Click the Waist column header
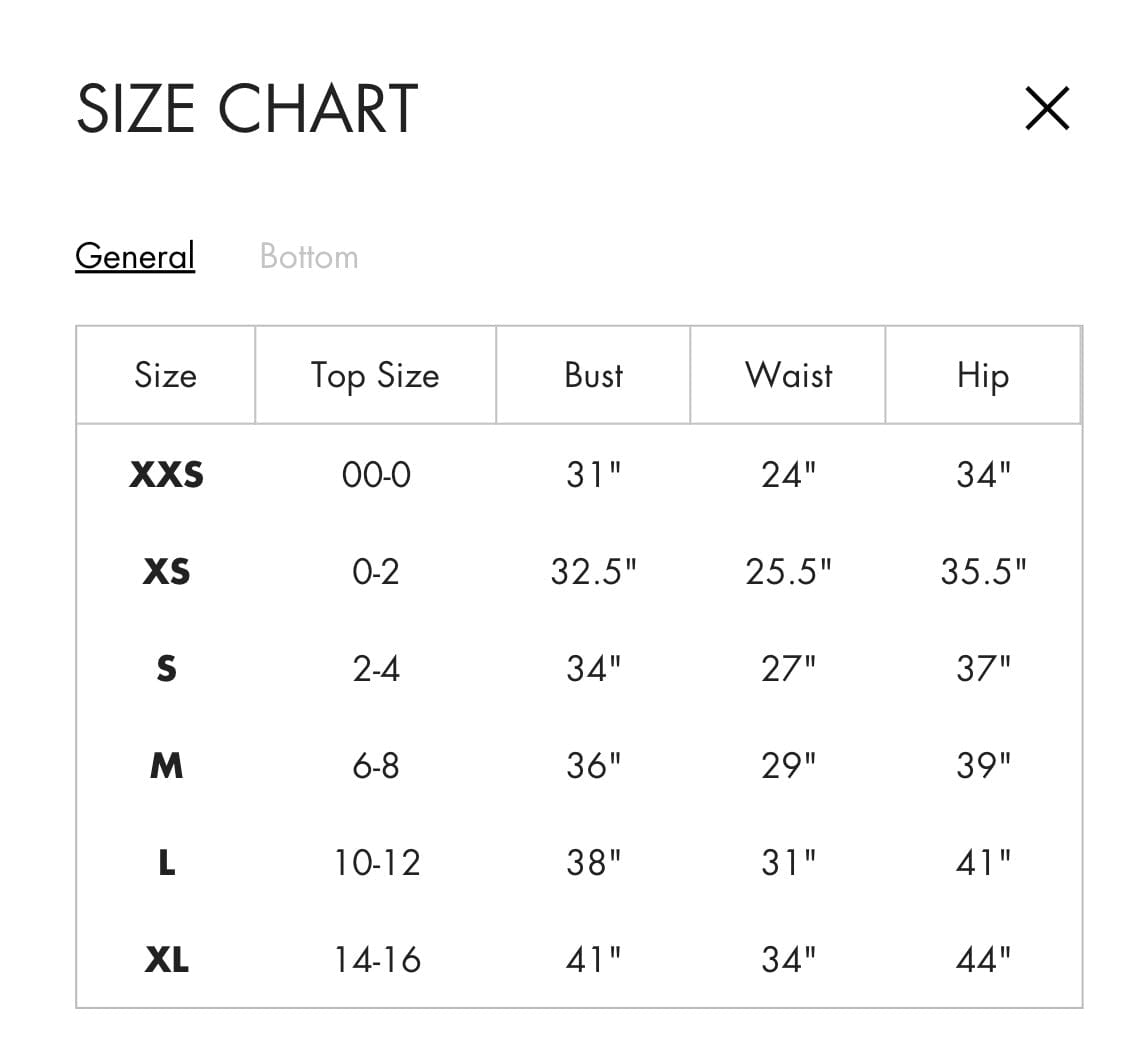 [788, 375]
